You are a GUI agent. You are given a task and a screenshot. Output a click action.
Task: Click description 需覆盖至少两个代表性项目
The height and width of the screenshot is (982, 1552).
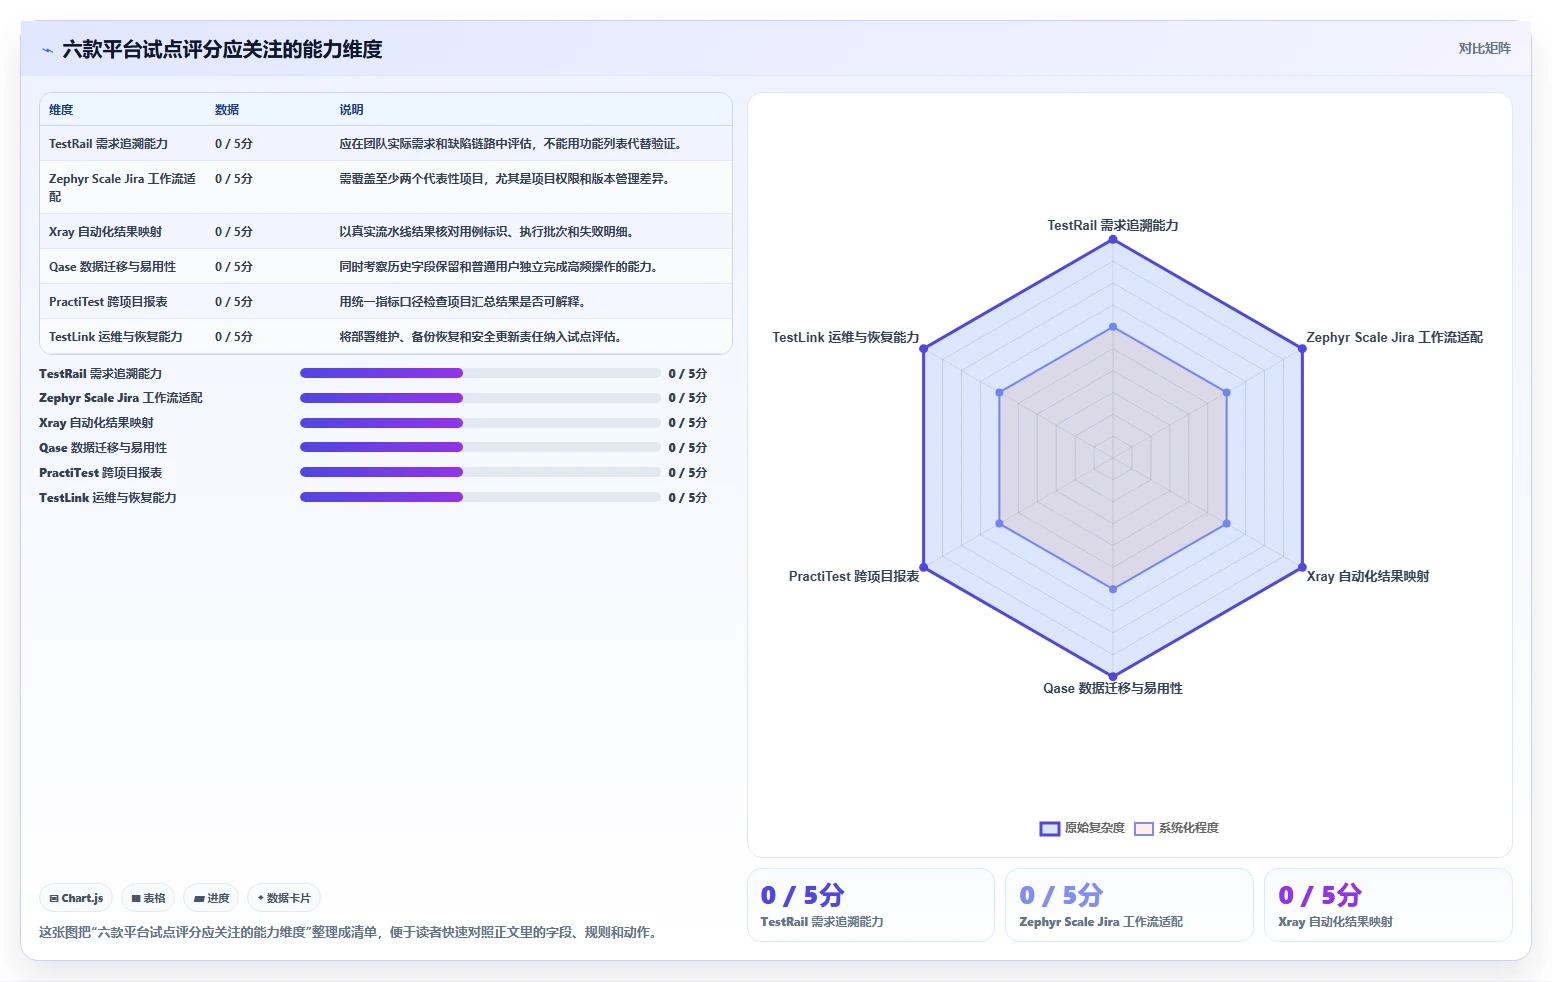pos(504,179)
